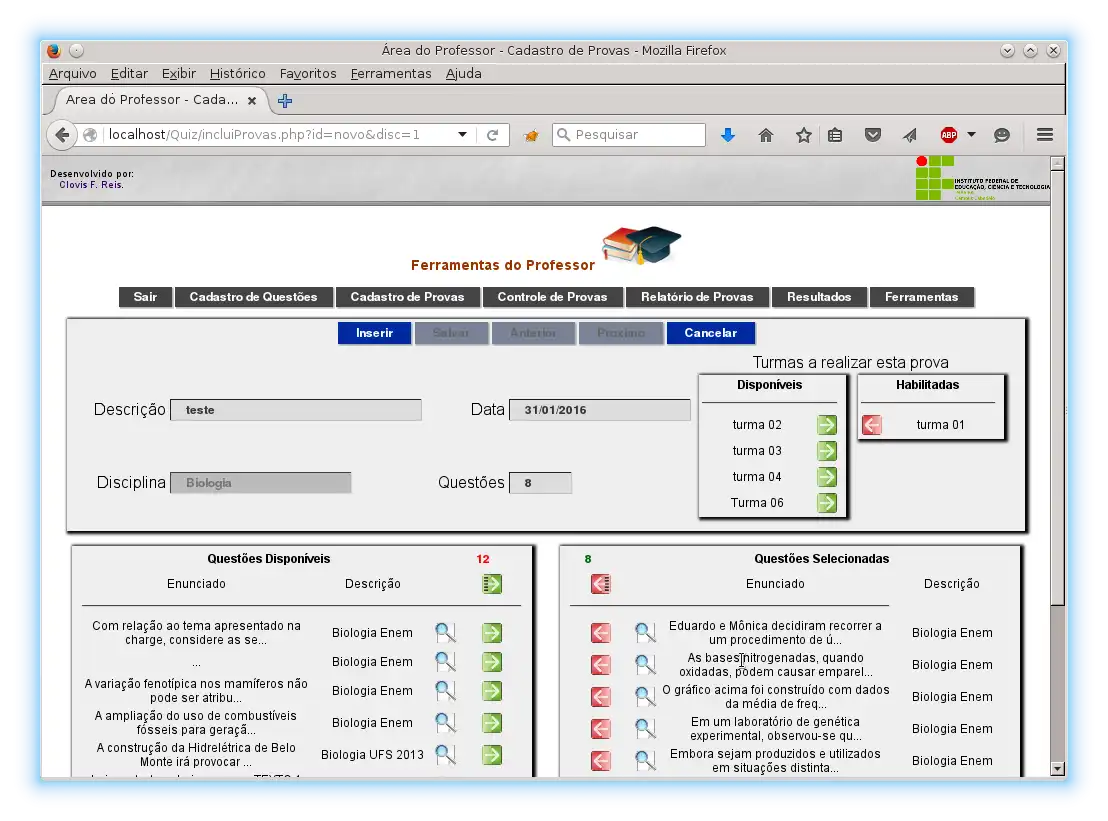The width and height of the screenshot is (1108, 821).
Task: Add 'A ampliação do uso de combustíveis' question
Action: [492, 723]
